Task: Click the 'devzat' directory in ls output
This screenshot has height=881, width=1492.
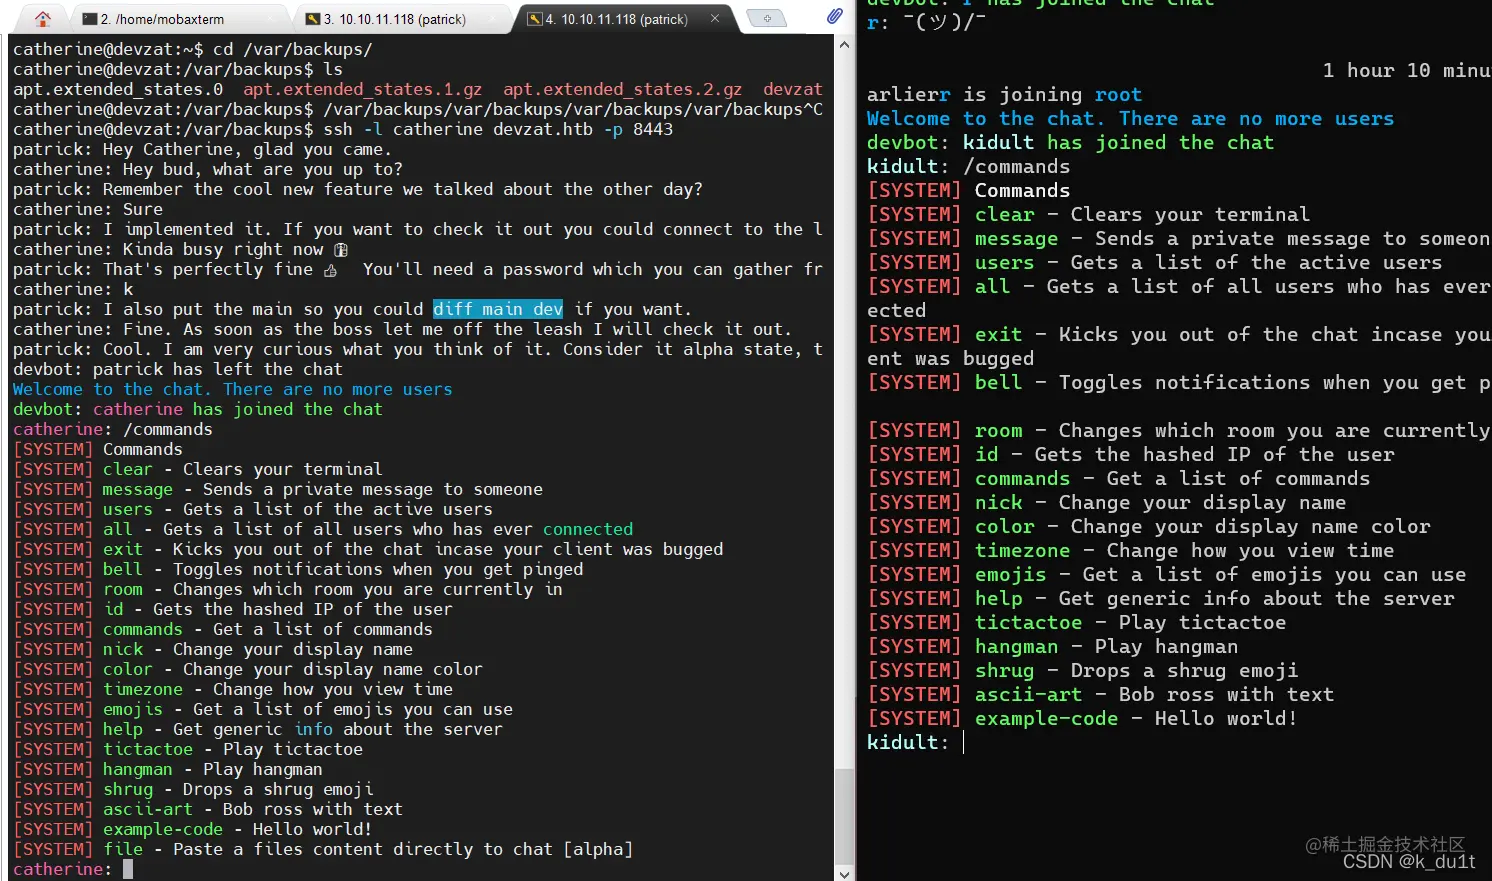Action: coord(793,89)
